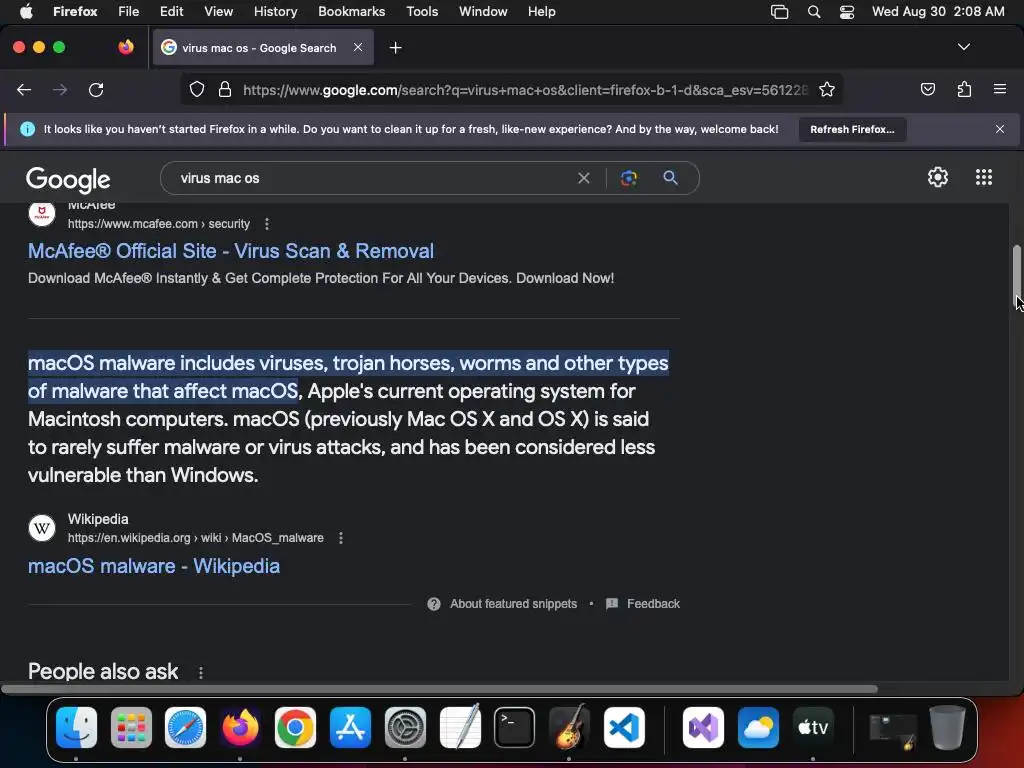Open McAfee Official Site link
Image resolution: width=1024 pixels, height=768 pixels.
pyautogui.click(x=231, y=251)
